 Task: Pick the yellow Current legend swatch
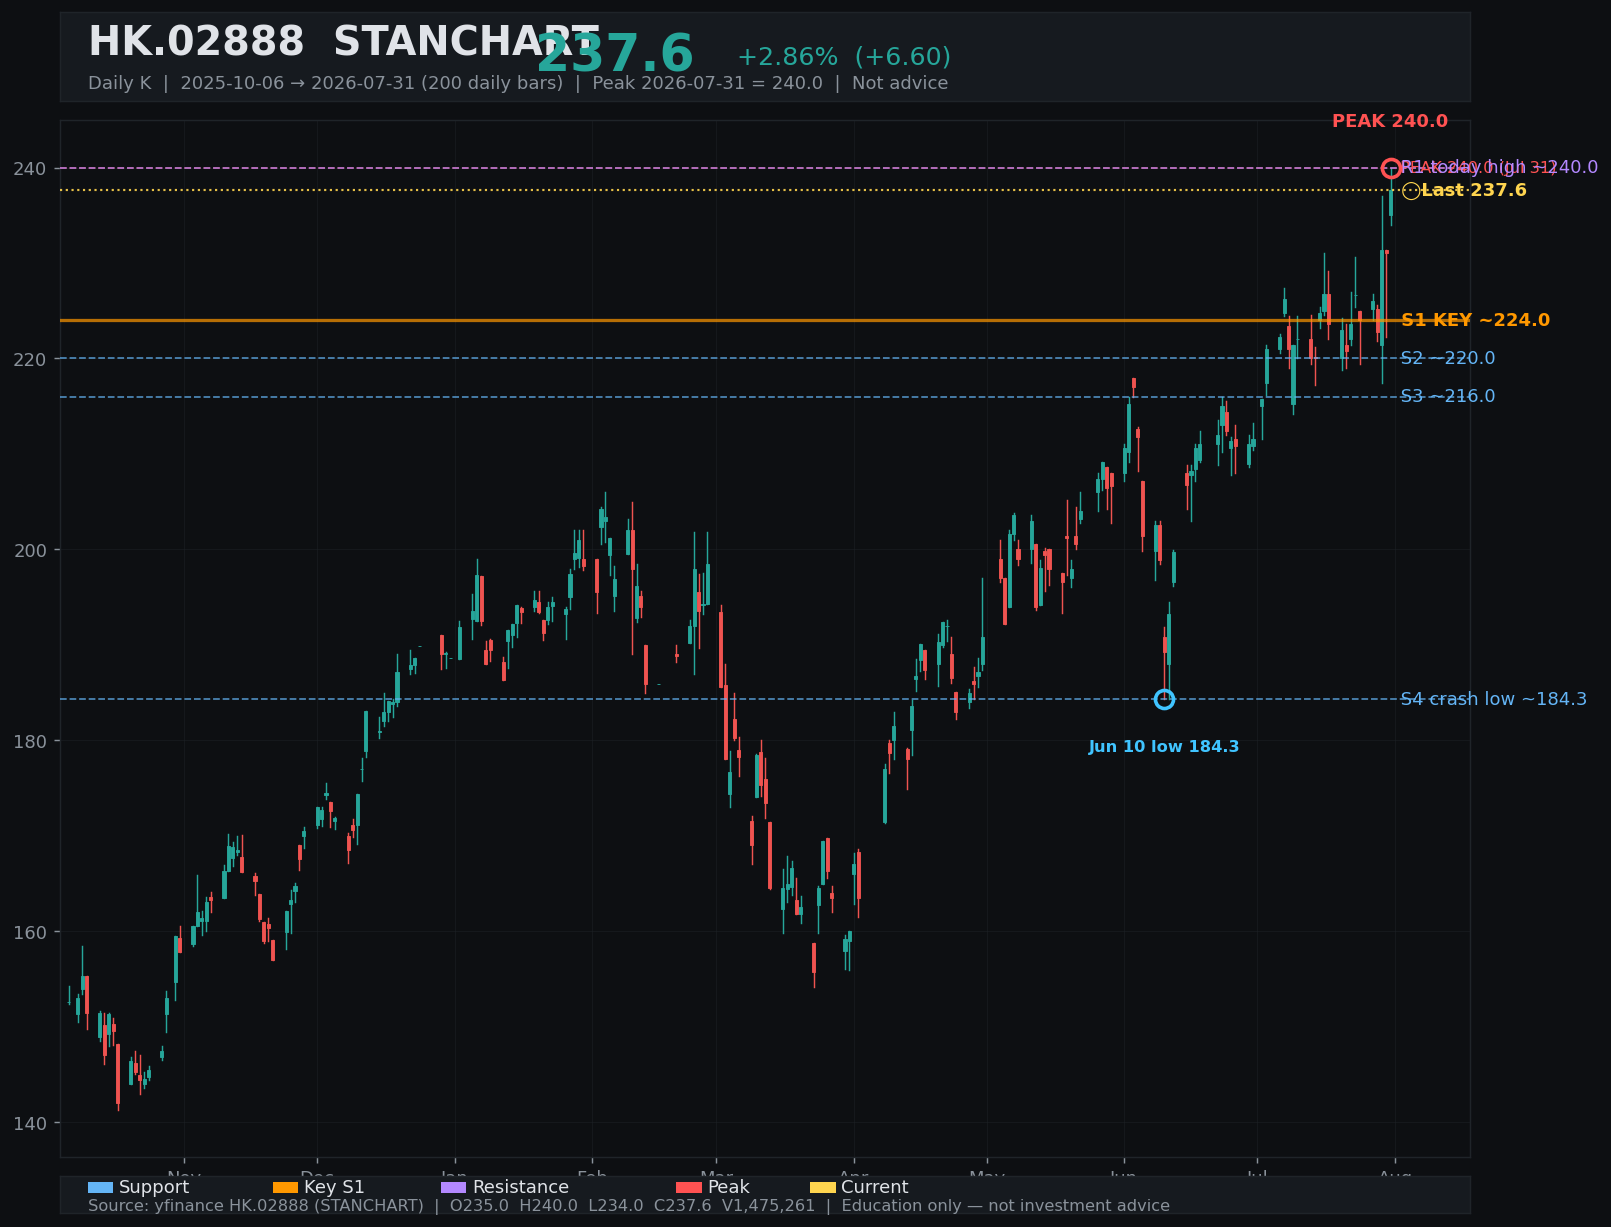click(822, 1187)
